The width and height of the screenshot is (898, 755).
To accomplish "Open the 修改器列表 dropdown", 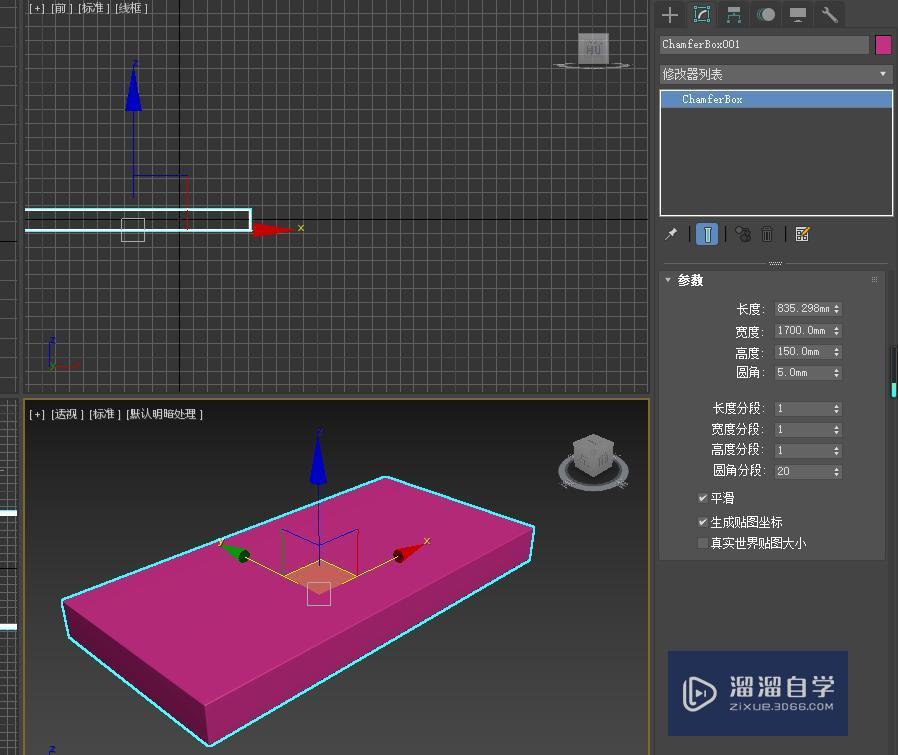I will [x=775, y=74].
